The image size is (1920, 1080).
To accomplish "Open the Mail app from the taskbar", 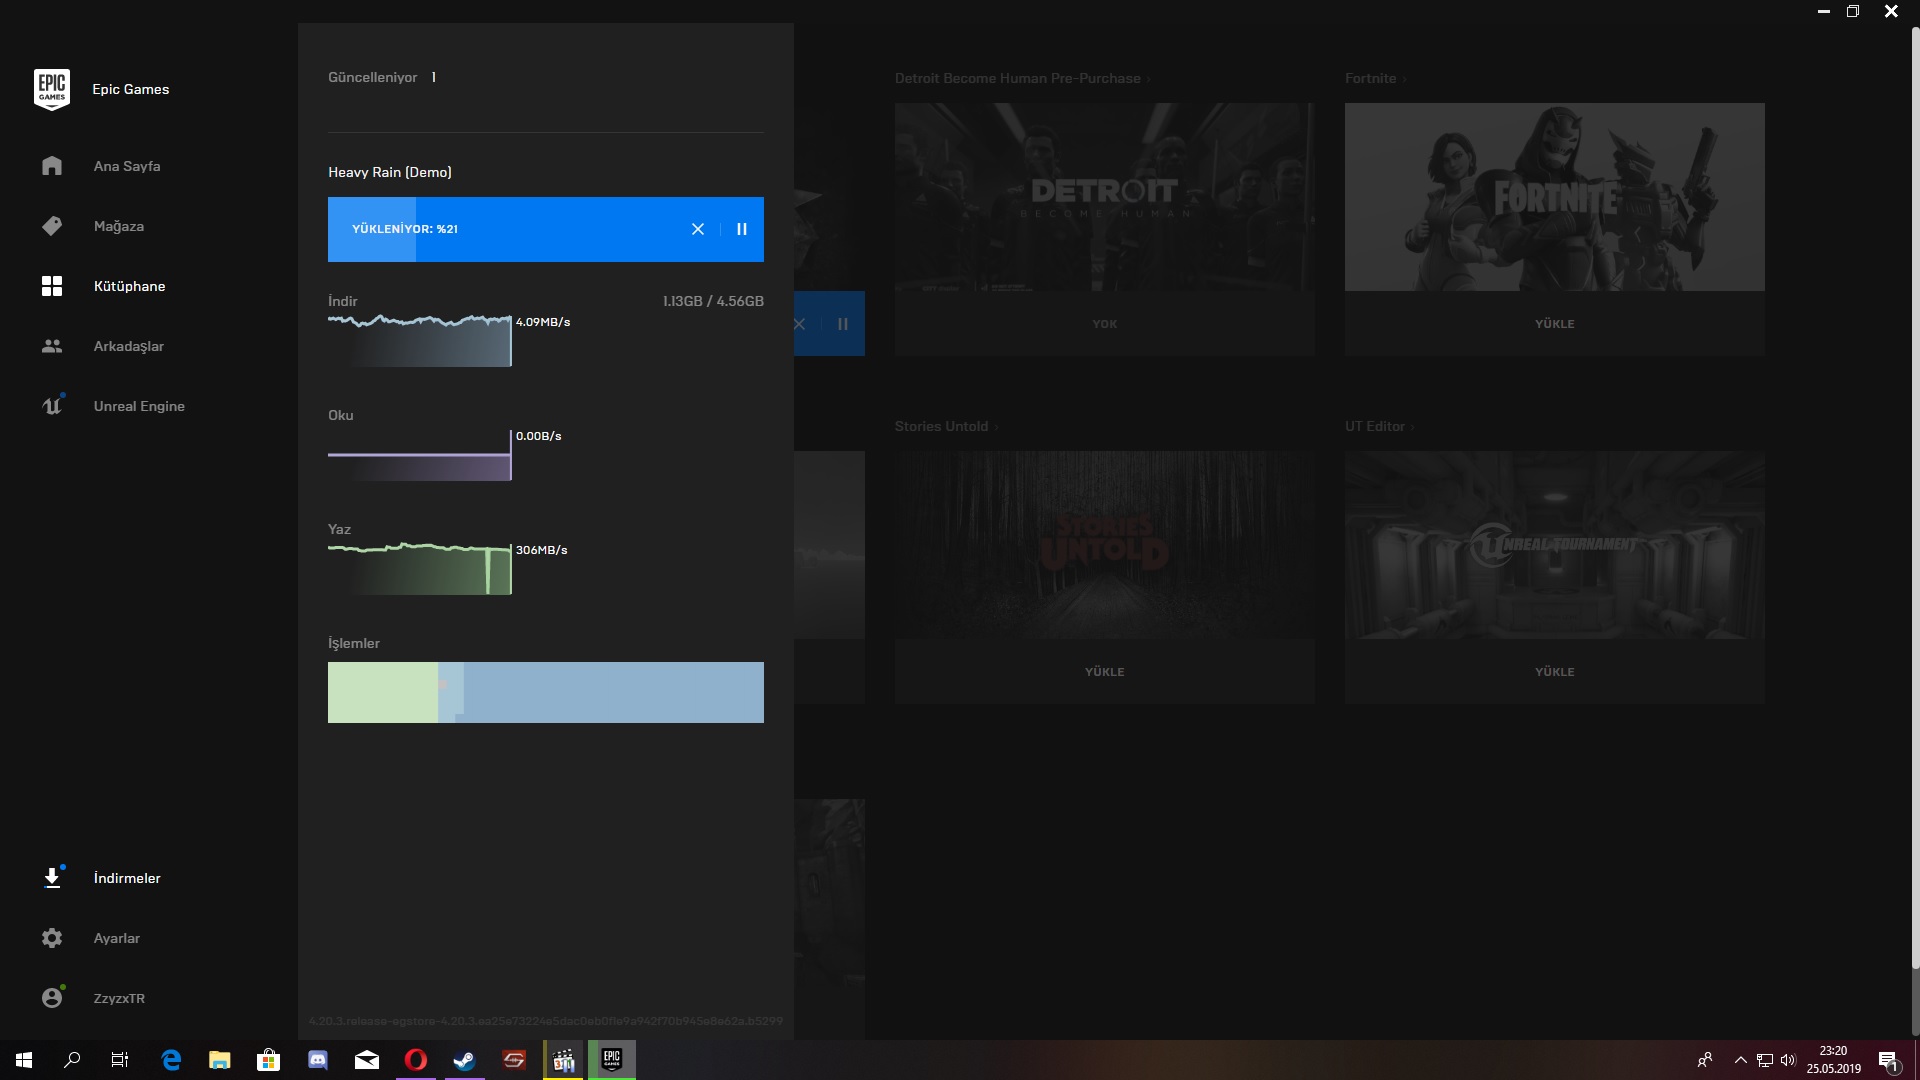I will coord(367,1060).
